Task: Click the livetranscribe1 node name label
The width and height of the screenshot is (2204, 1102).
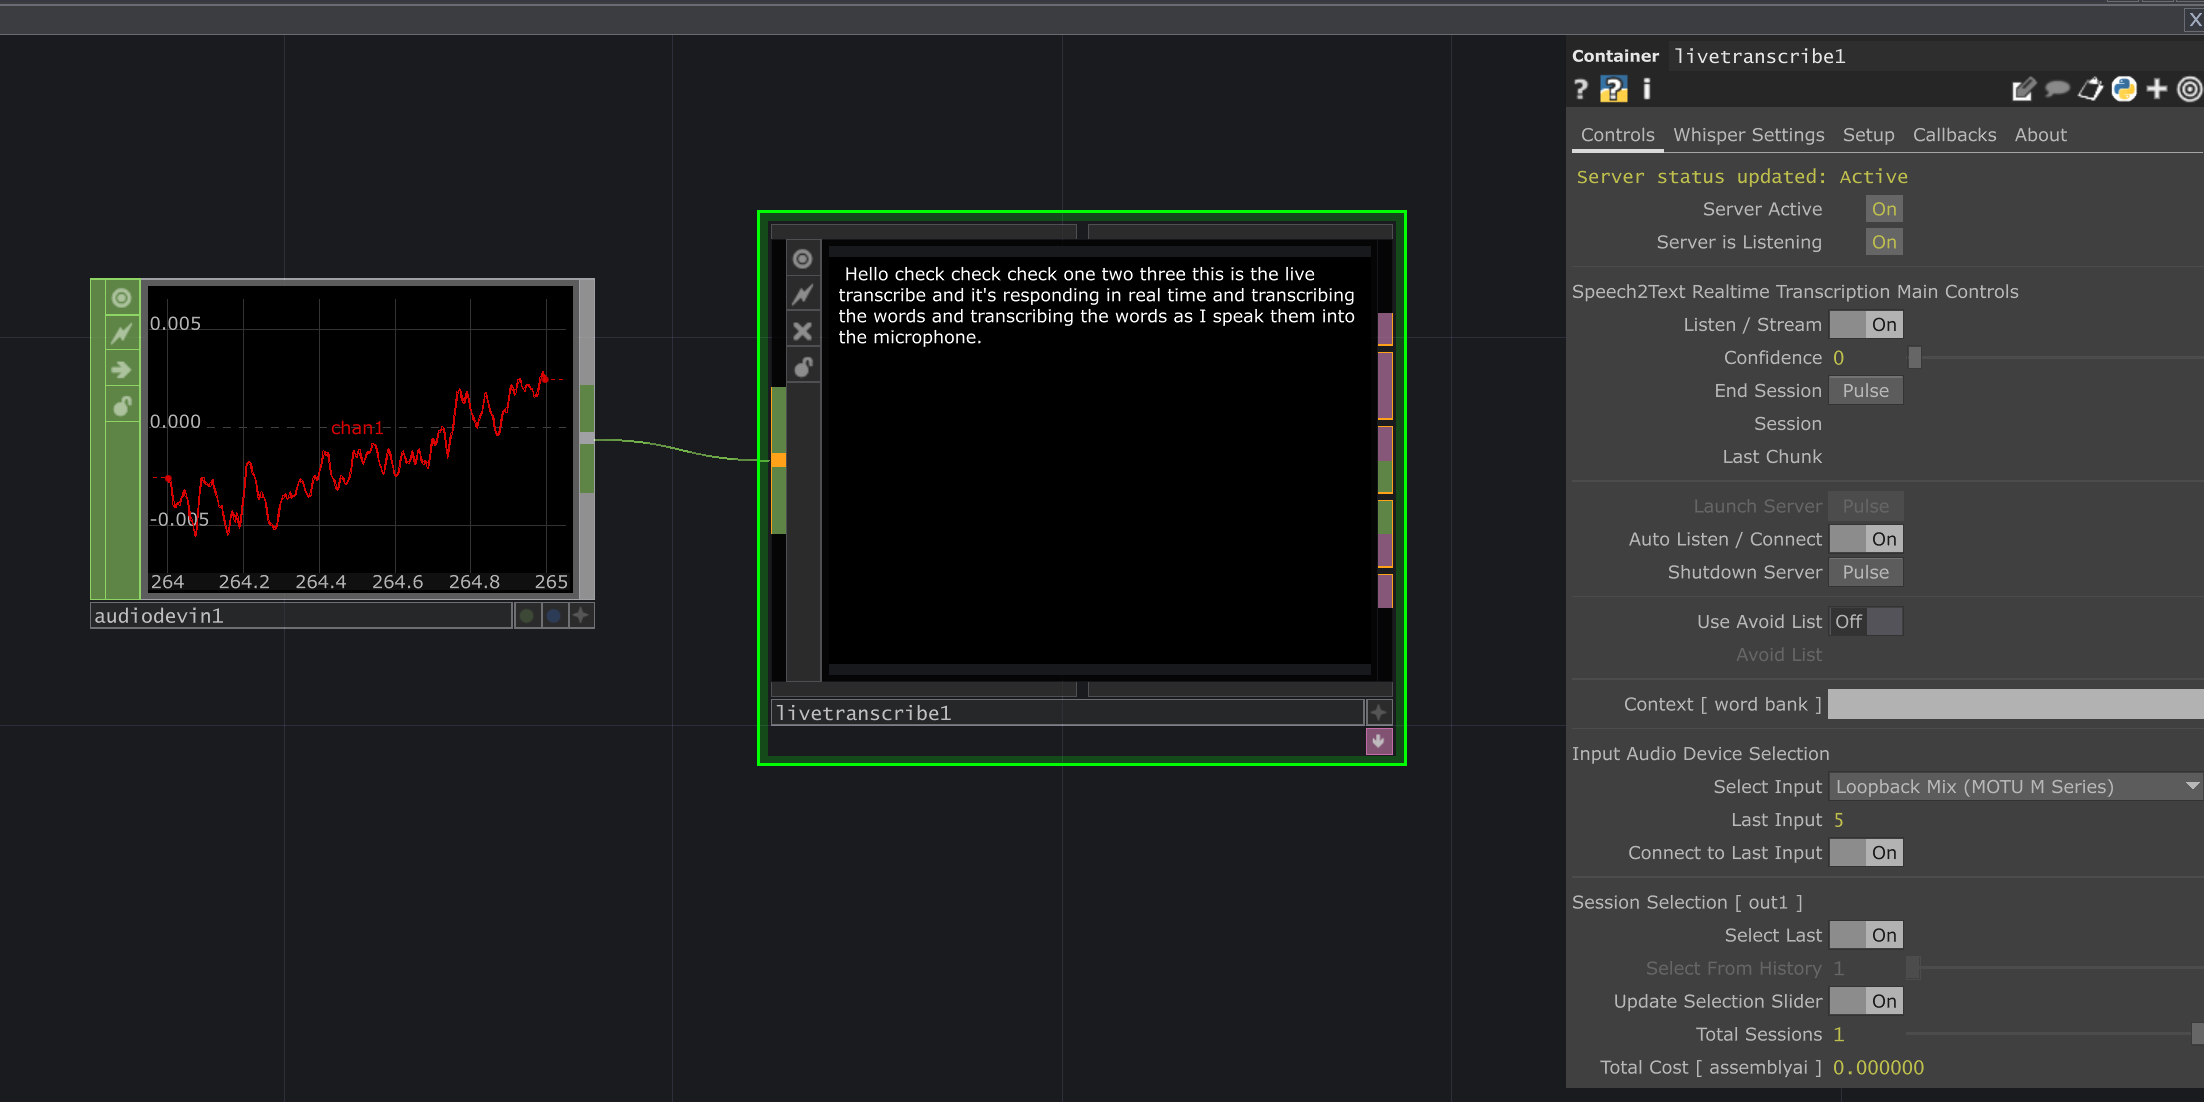Action: point(1067,713)
